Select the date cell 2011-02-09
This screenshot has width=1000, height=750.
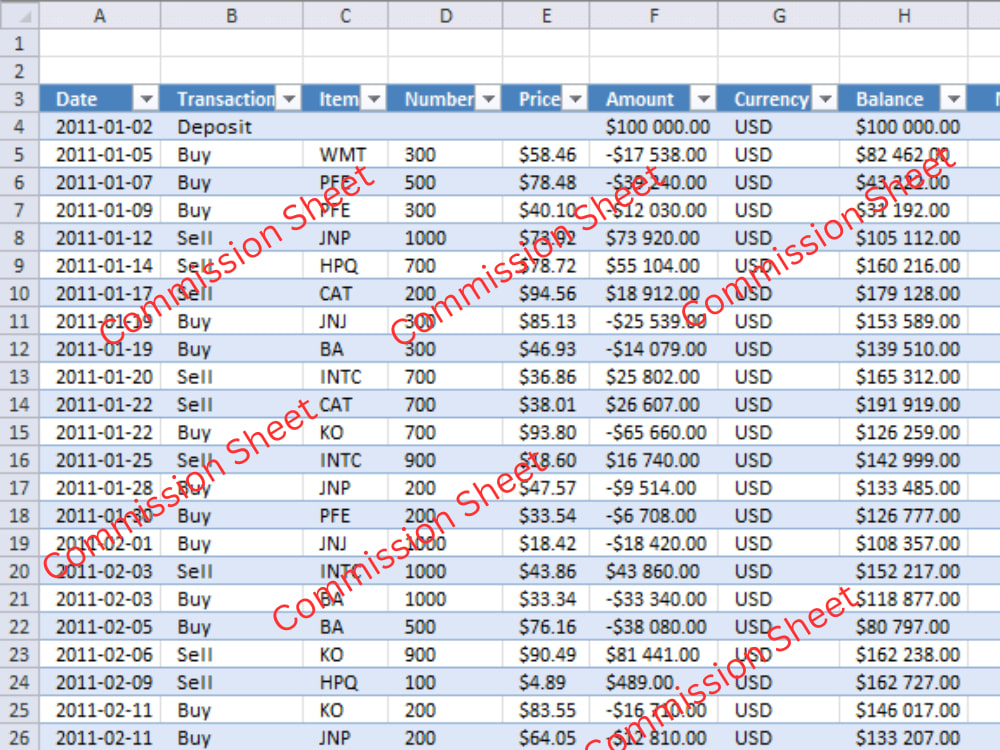coord(99,682)
